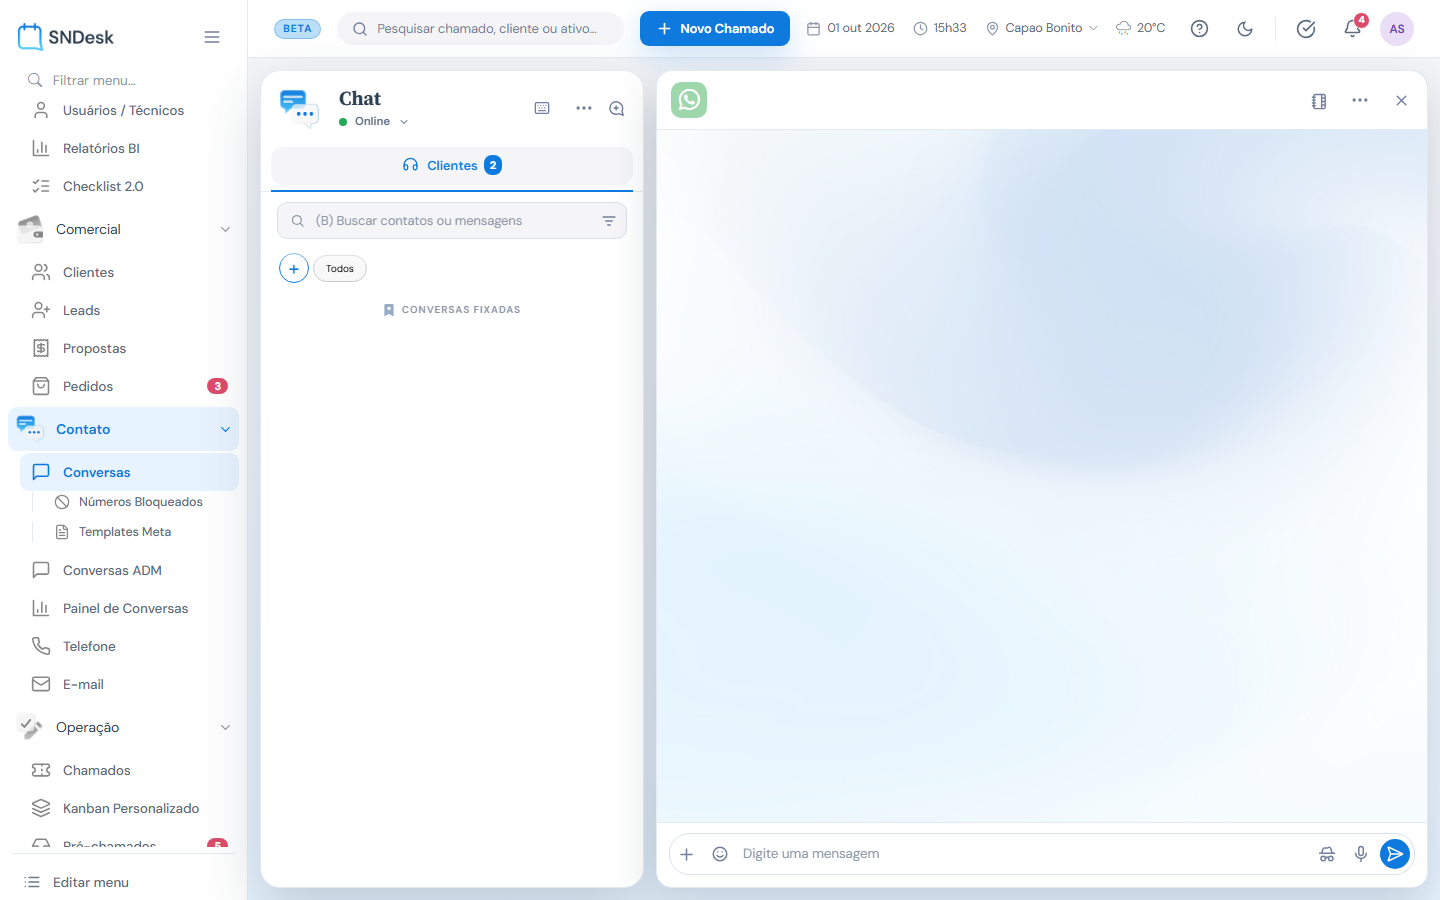
Task: Focus the global search field
Action: coord(481,29)
